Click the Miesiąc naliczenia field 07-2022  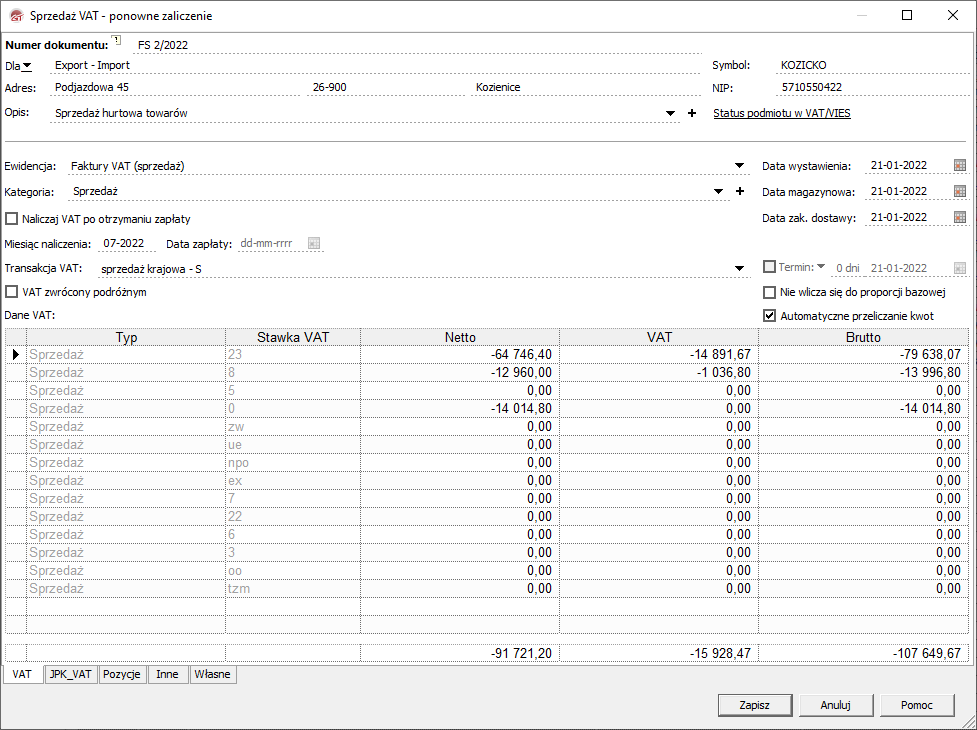point(126,244)
